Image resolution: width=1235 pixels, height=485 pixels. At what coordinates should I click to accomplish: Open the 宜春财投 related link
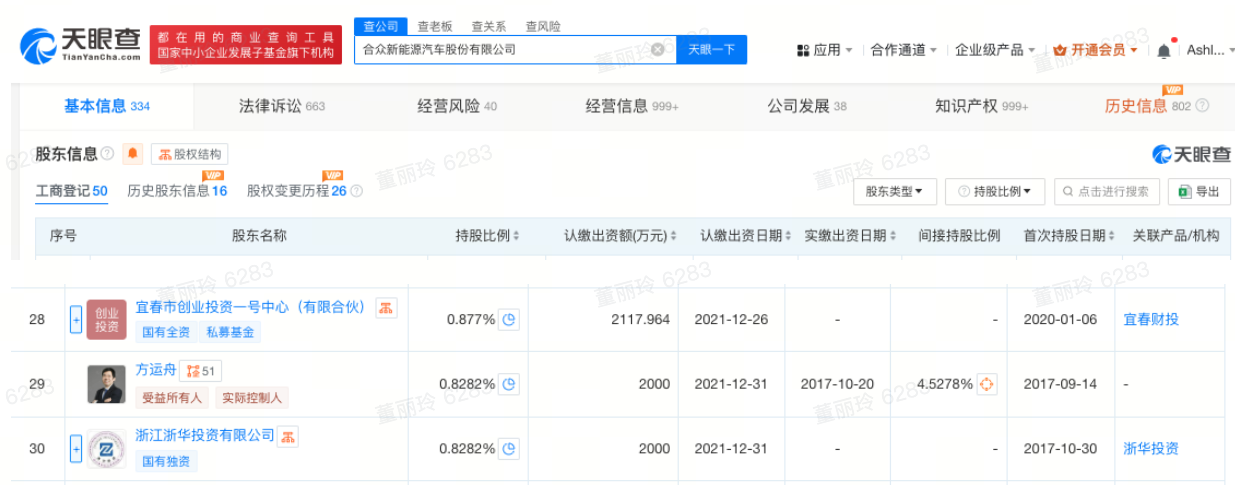pos(1151,320)
